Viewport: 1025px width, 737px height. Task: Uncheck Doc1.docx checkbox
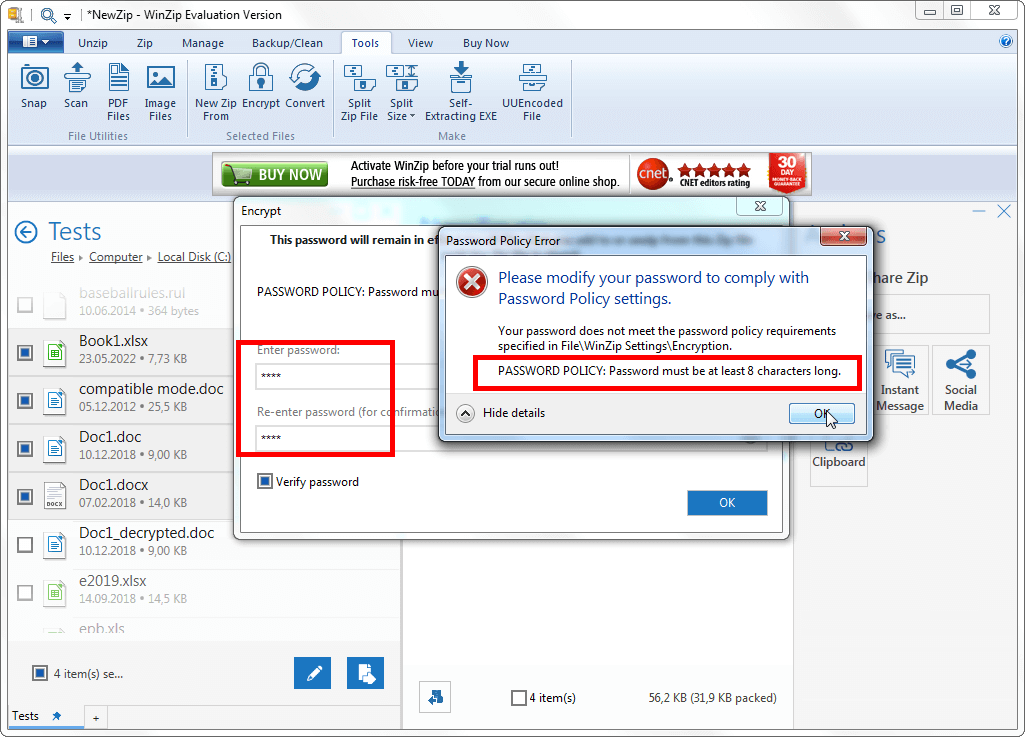[x=25, y=496]
